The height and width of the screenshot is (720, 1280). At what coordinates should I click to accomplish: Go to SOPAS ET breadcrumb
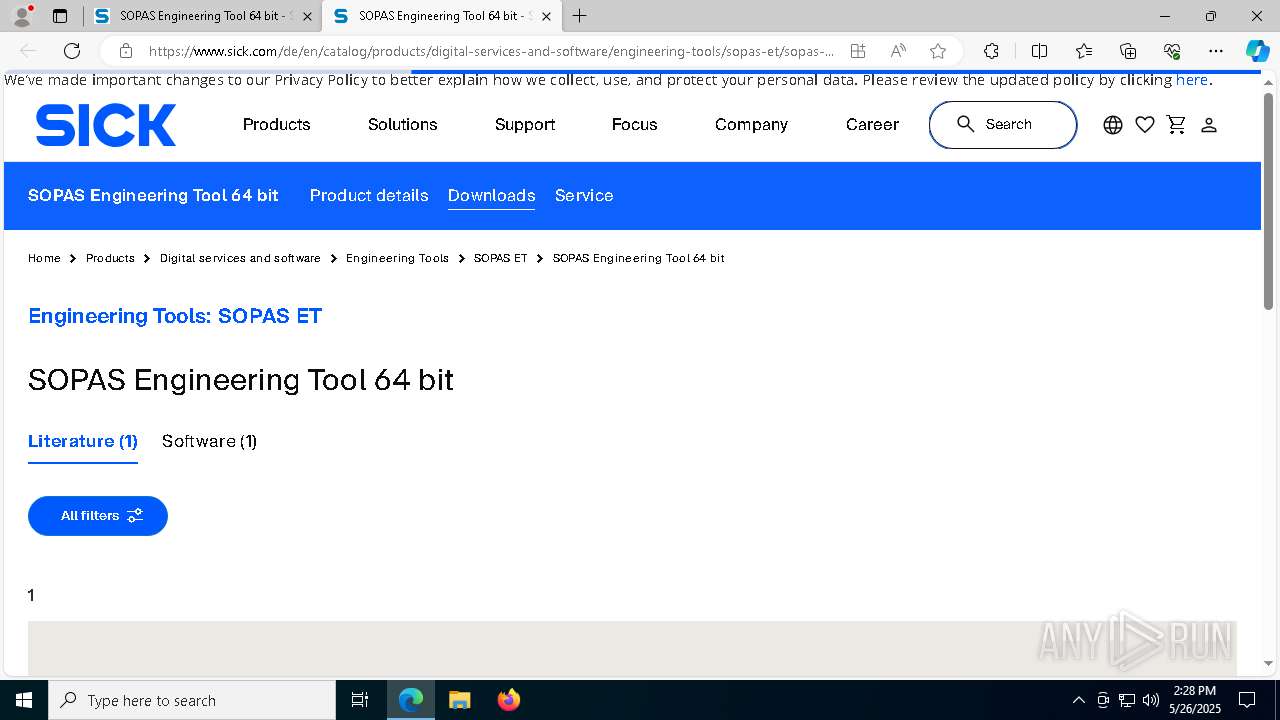coord(500,258)
